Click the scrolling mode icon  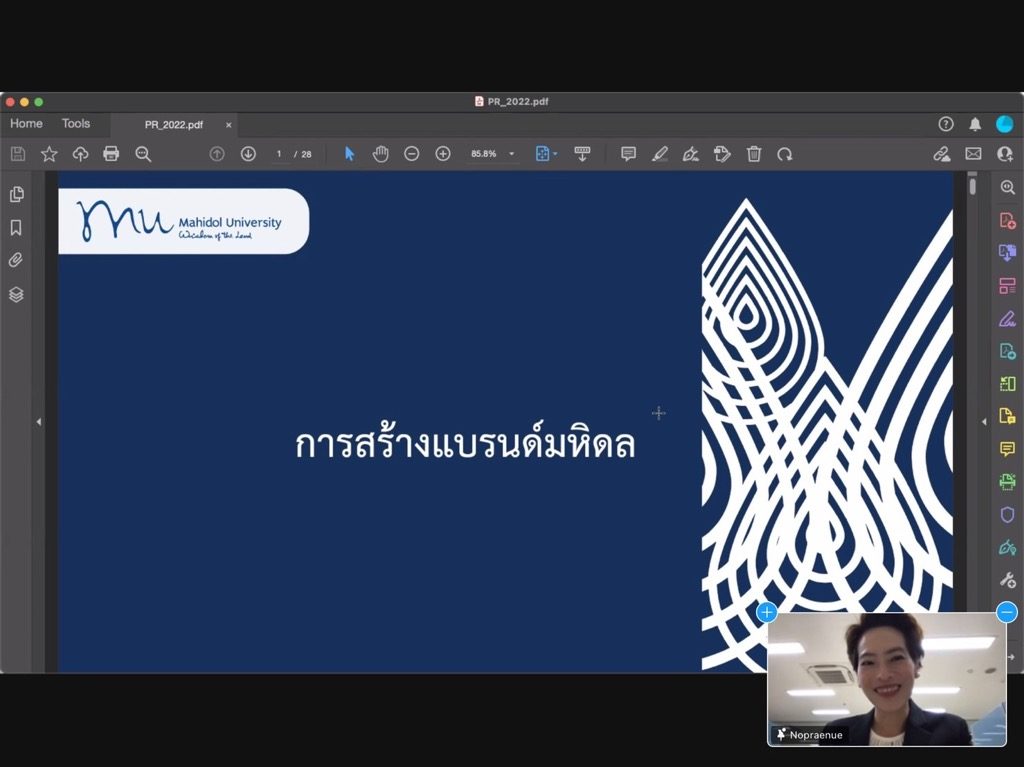pyautogui.click(x=582, y=154)
